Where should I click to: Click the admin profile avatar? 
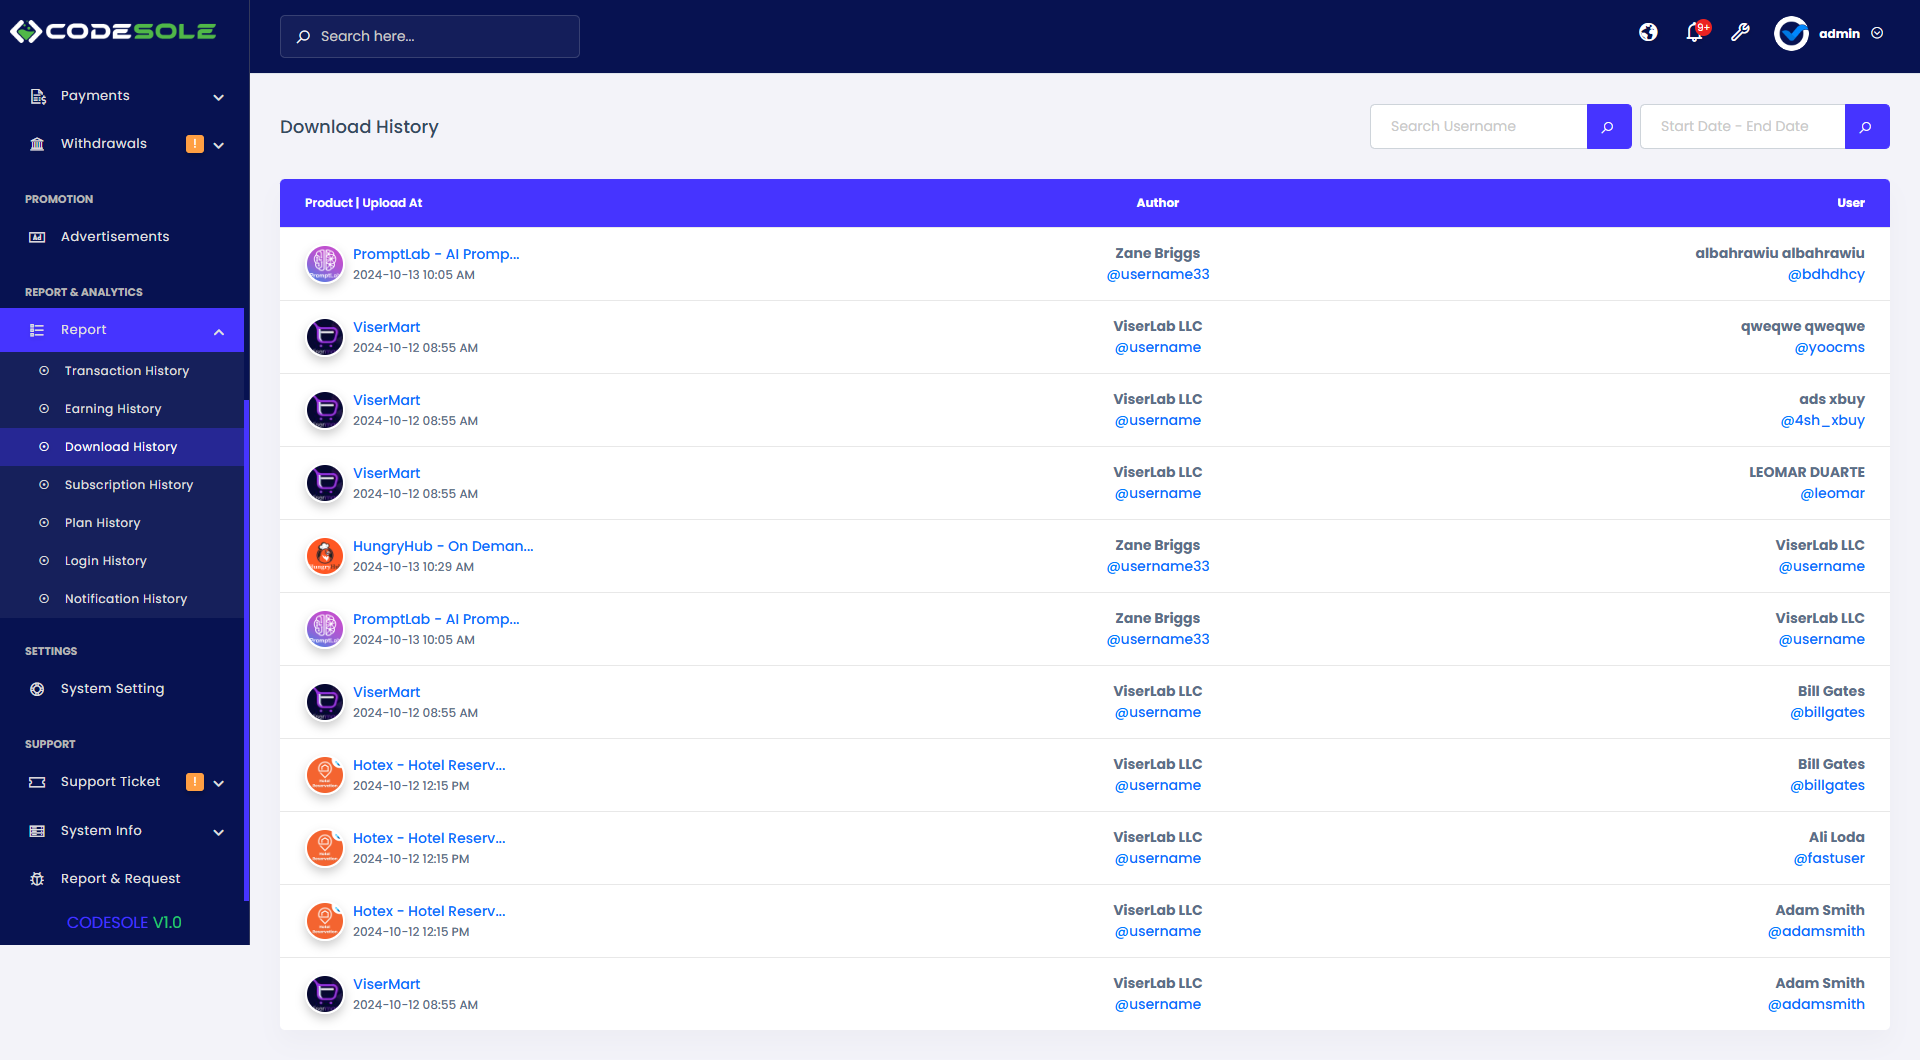pyautogui.click(x=1791, y=33)
